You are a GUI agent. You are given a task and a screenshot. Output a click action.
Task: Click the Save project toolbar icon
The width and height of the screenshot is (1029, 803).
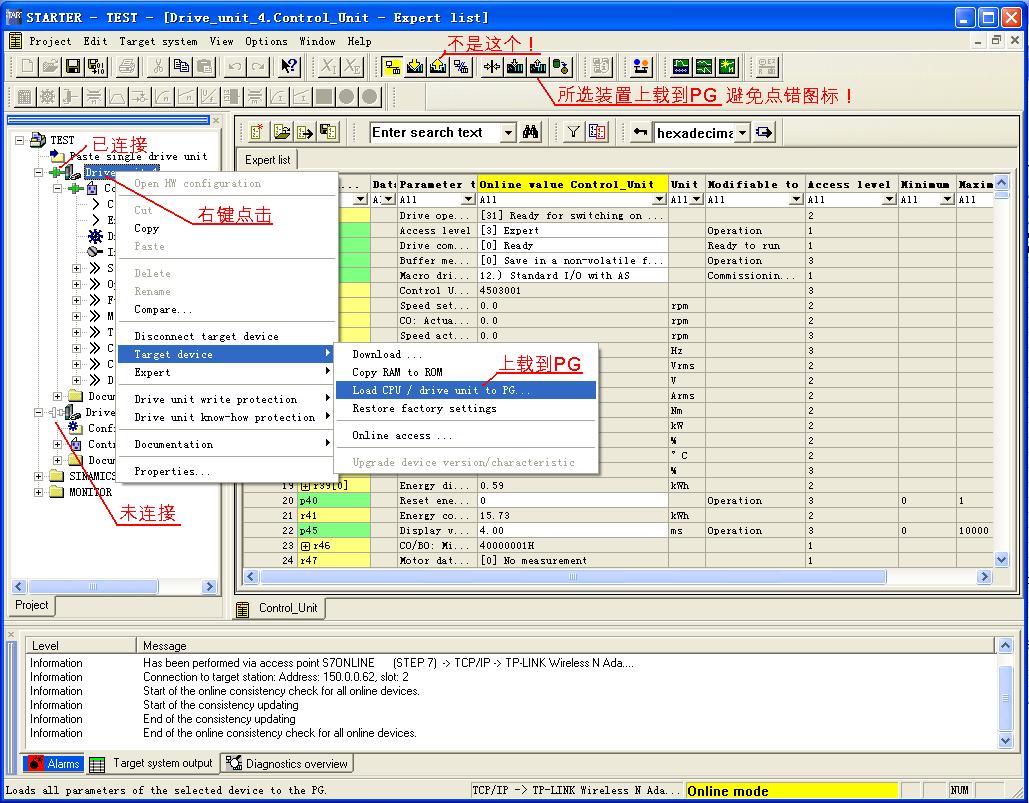click(73, 66)
